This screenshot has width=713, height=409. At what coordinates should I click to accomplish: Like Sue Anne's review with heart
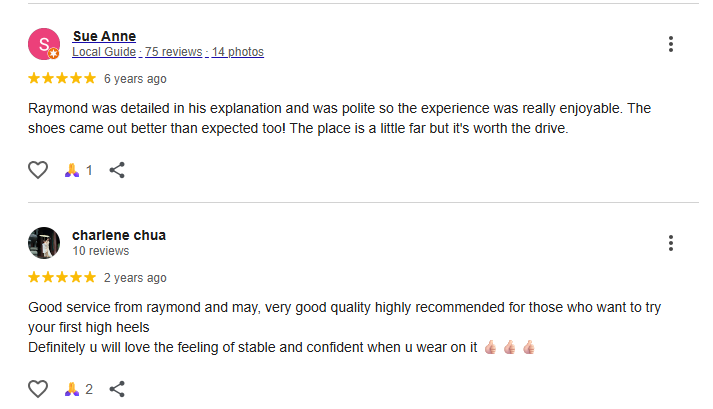point(38,170)
